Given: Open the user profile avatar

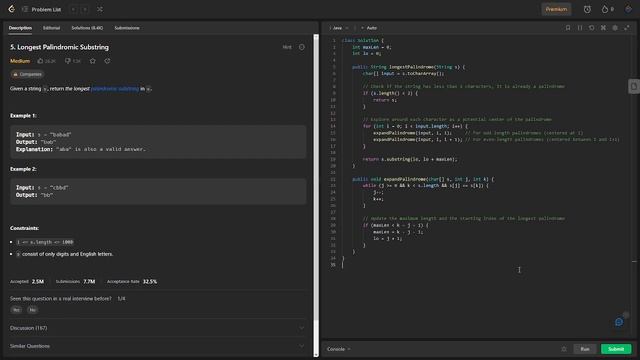Looking at the screenshot, I should tap(628, 9).
